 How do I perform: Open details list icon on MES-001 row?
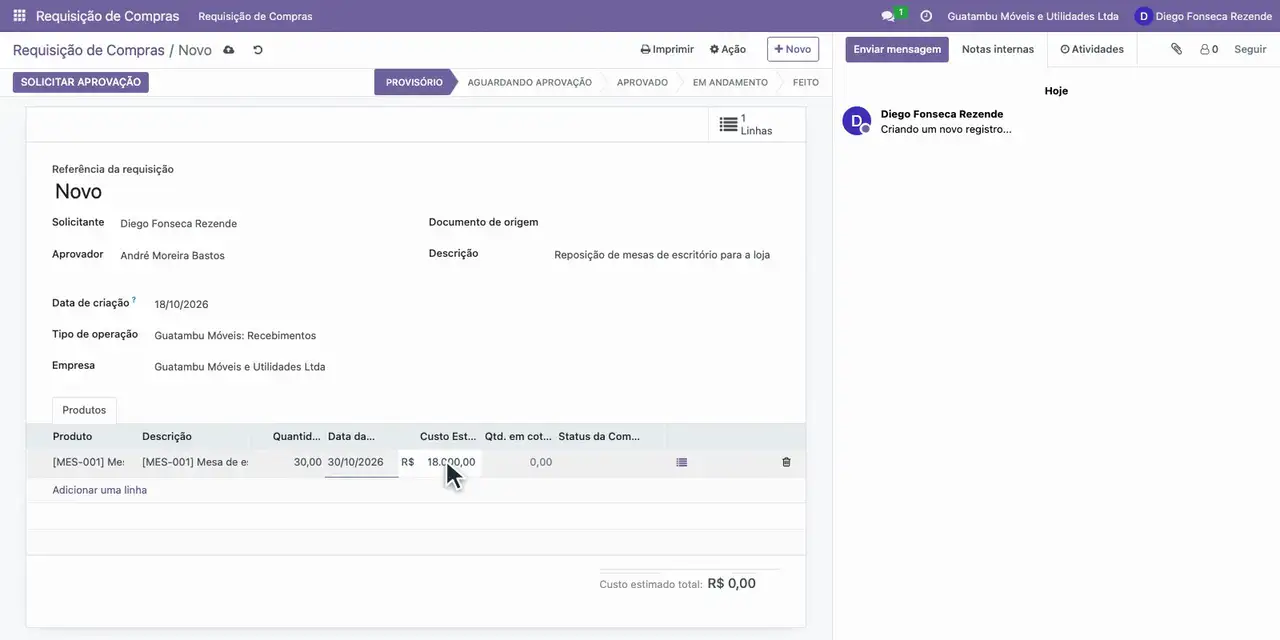click(682, 462)
